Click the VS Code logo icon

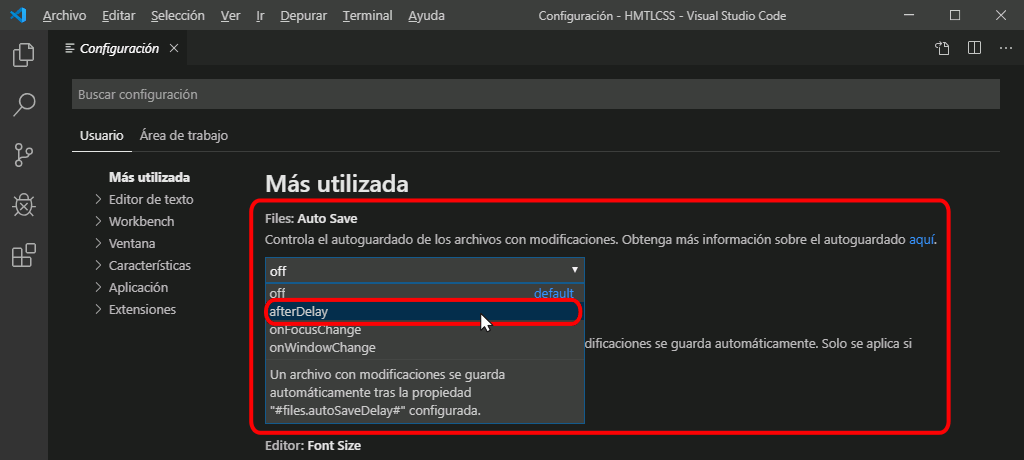tap(18, 15)
